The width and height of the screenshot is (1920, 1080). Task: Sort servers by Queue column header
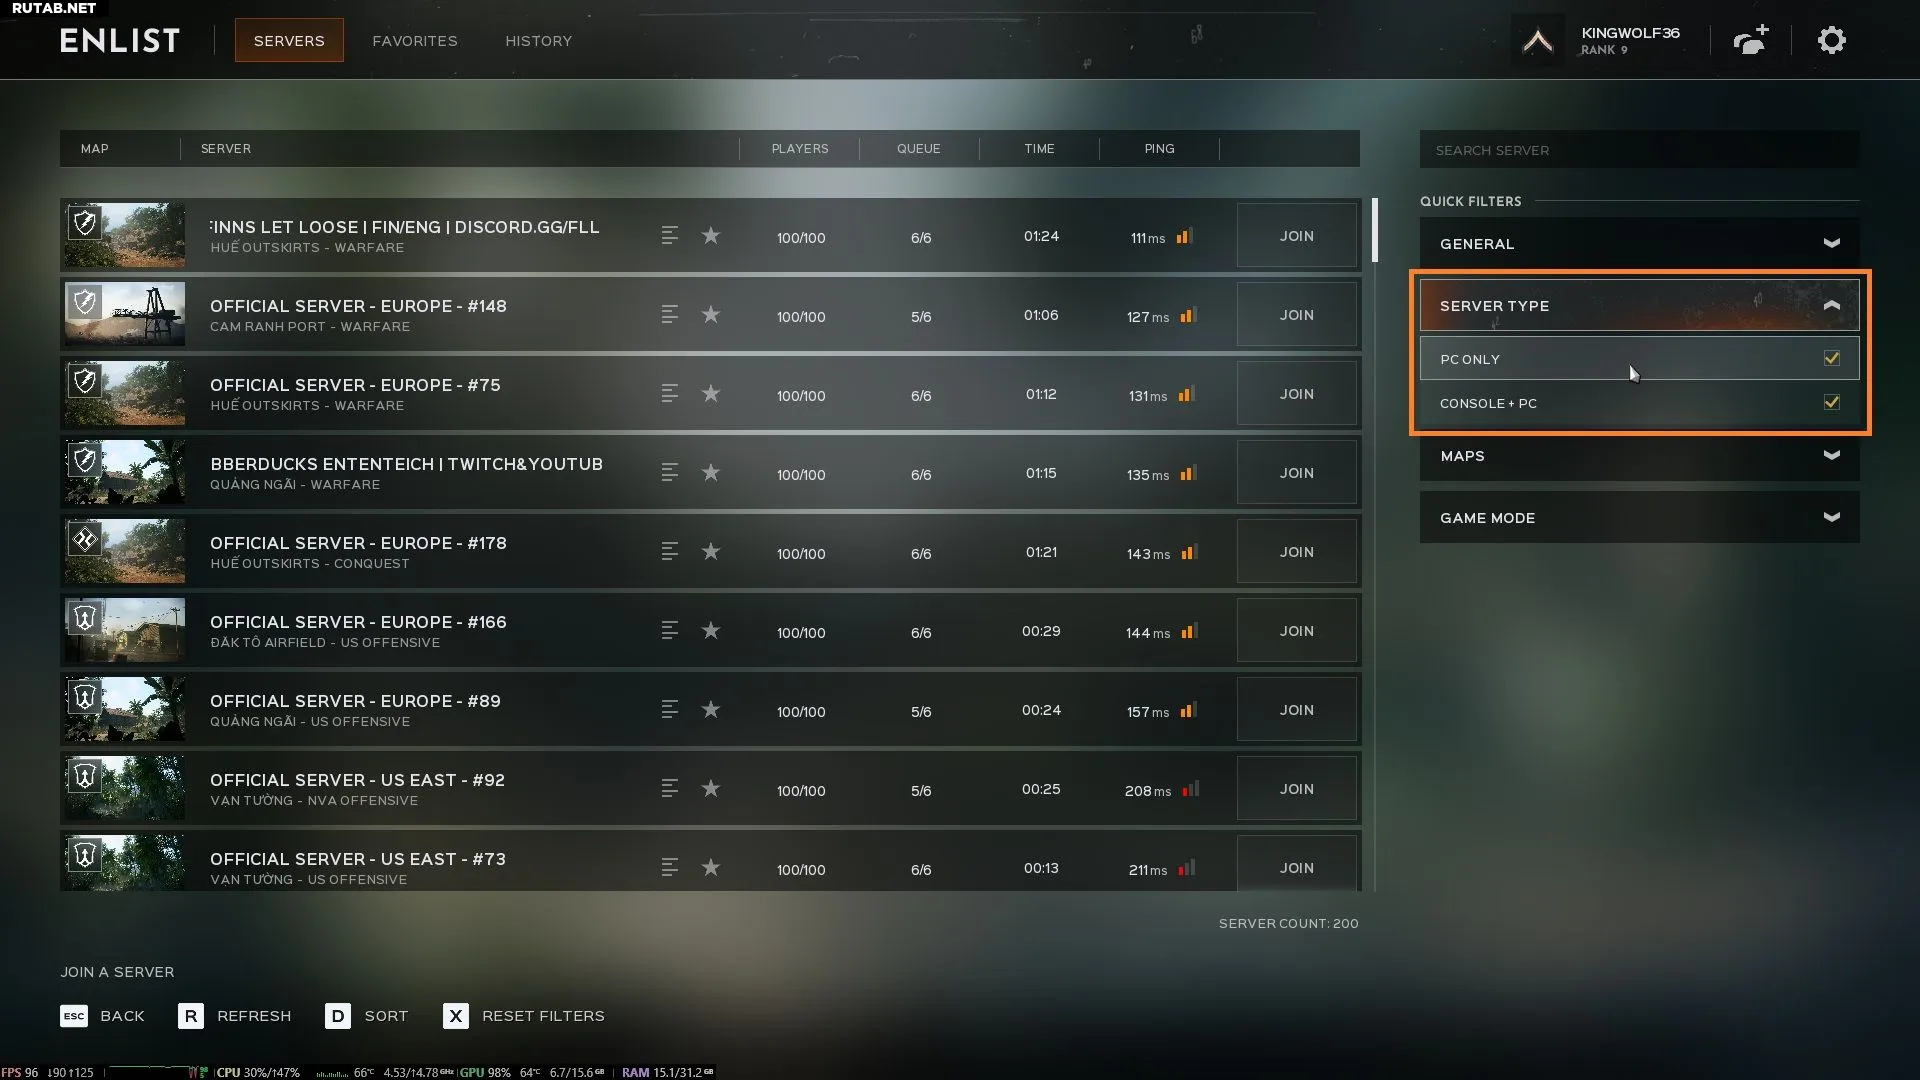[x=918, y=149]
